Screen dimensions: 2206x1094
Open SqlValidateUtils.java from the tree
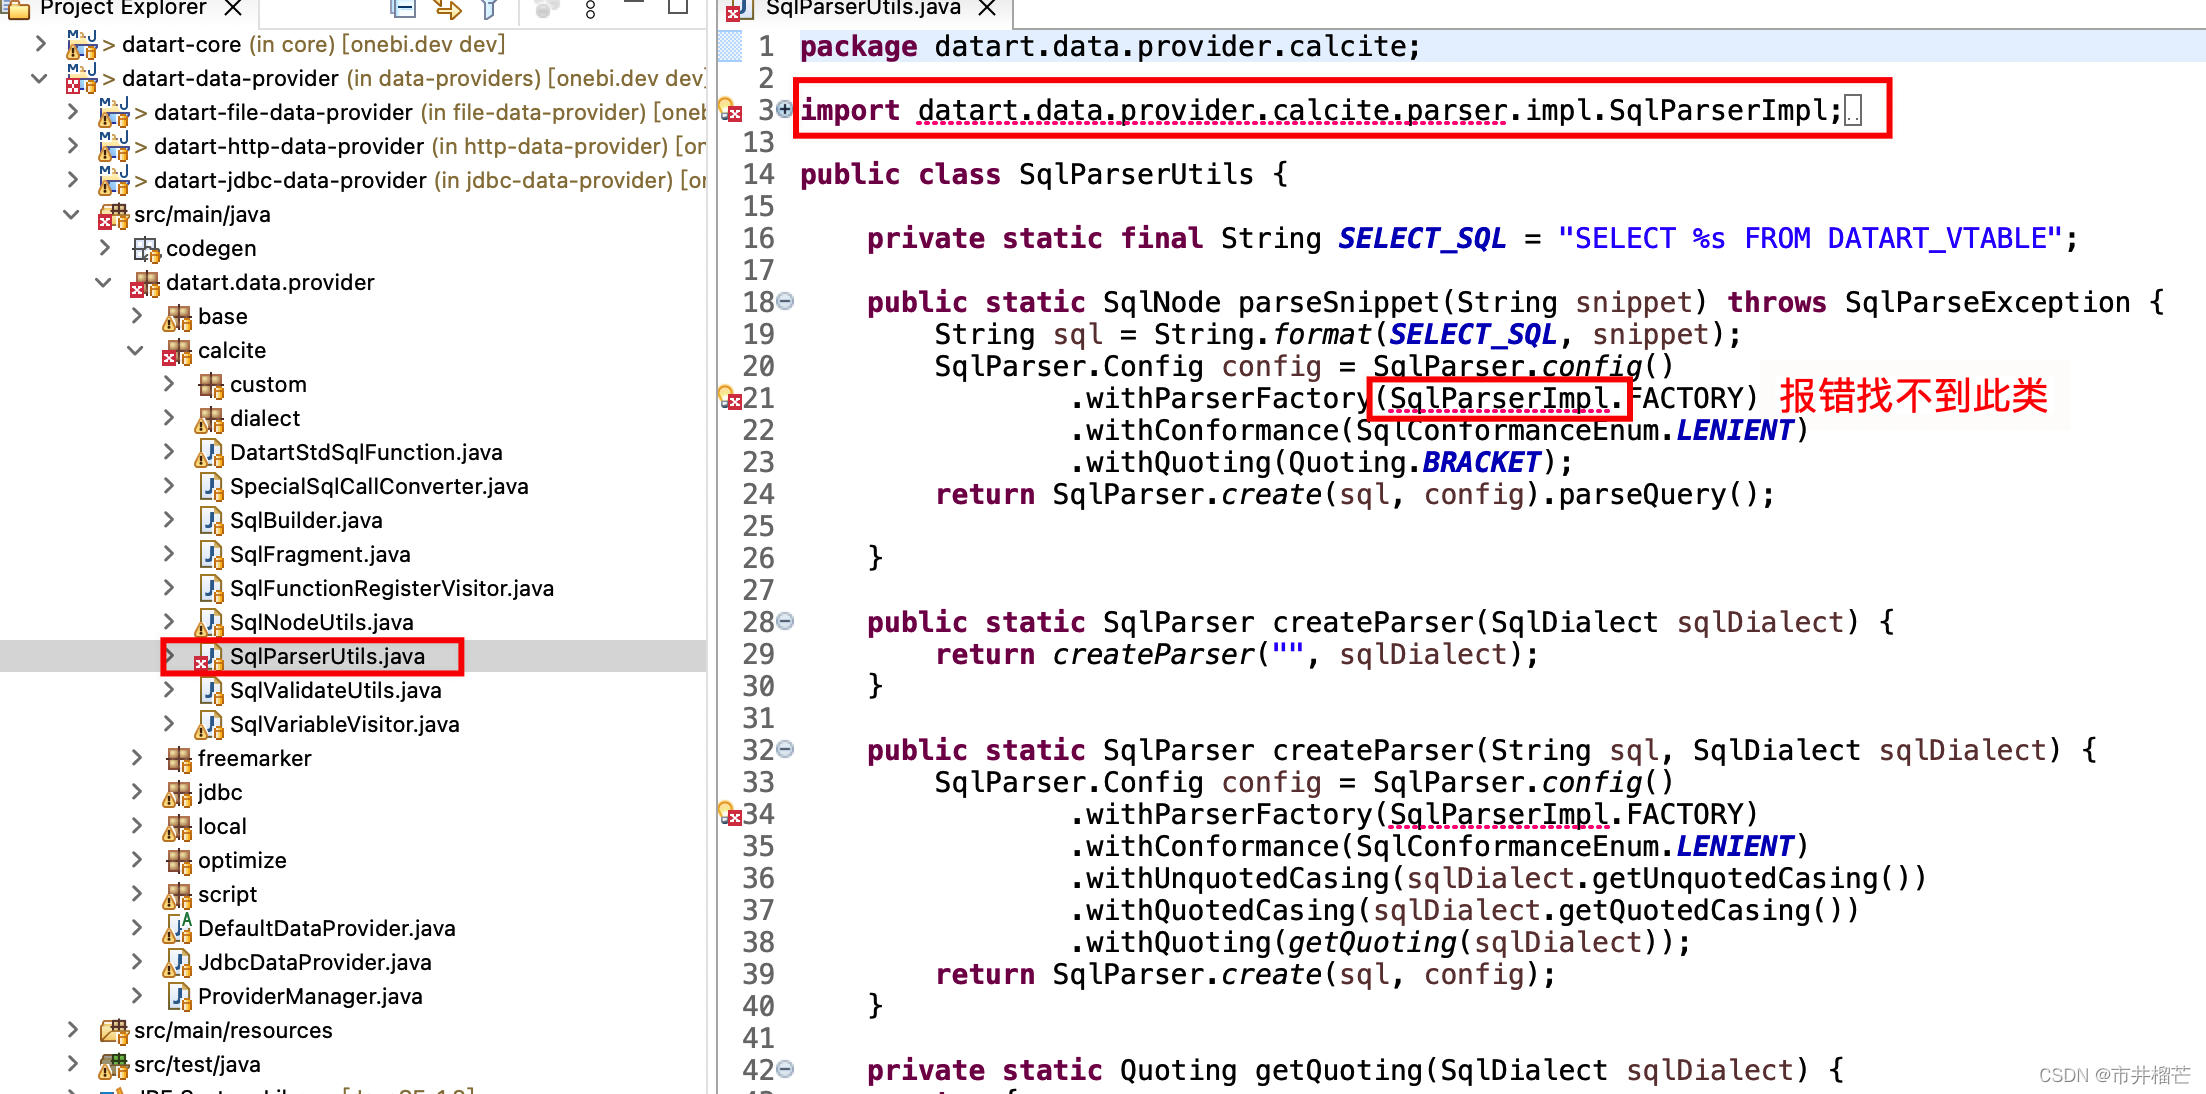point(335,690)
